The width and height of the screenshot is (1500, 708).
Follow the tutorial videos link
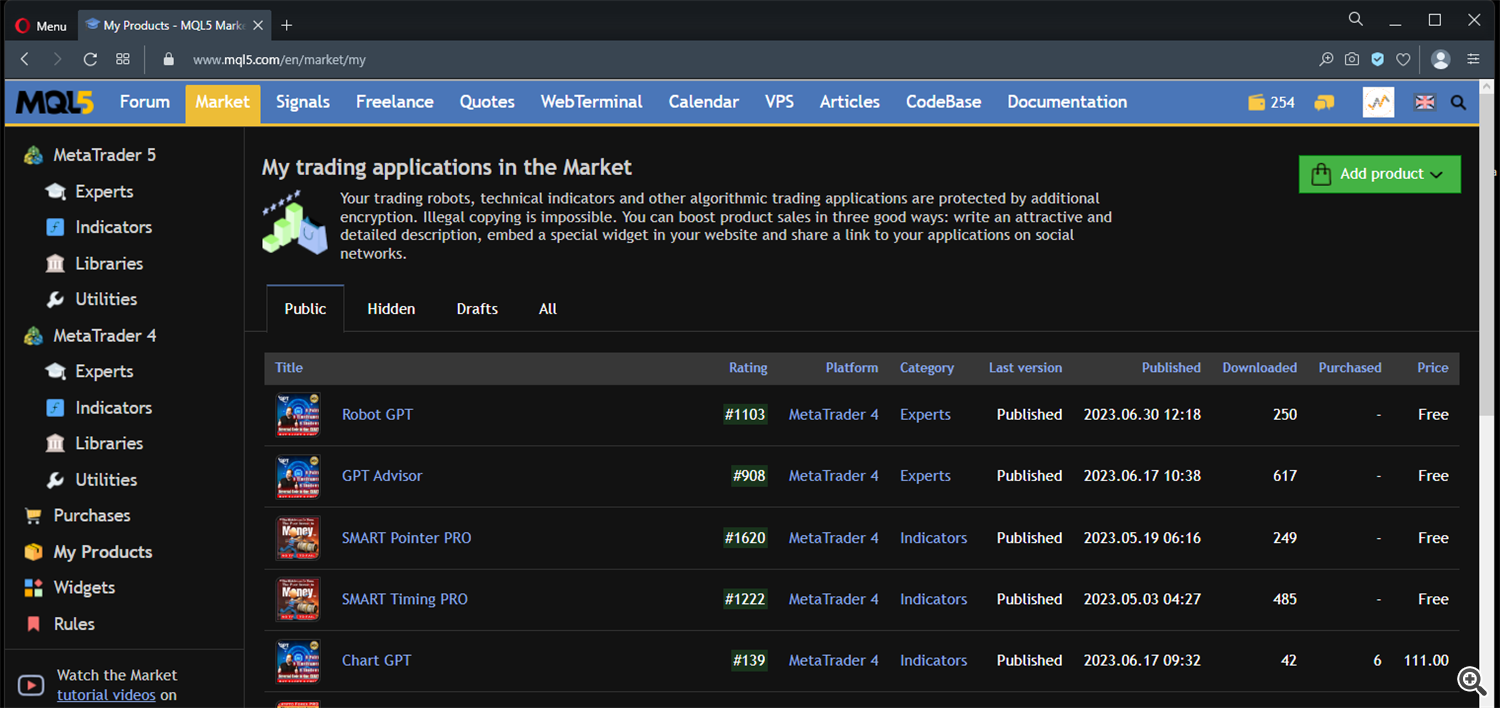coord(106,695)
